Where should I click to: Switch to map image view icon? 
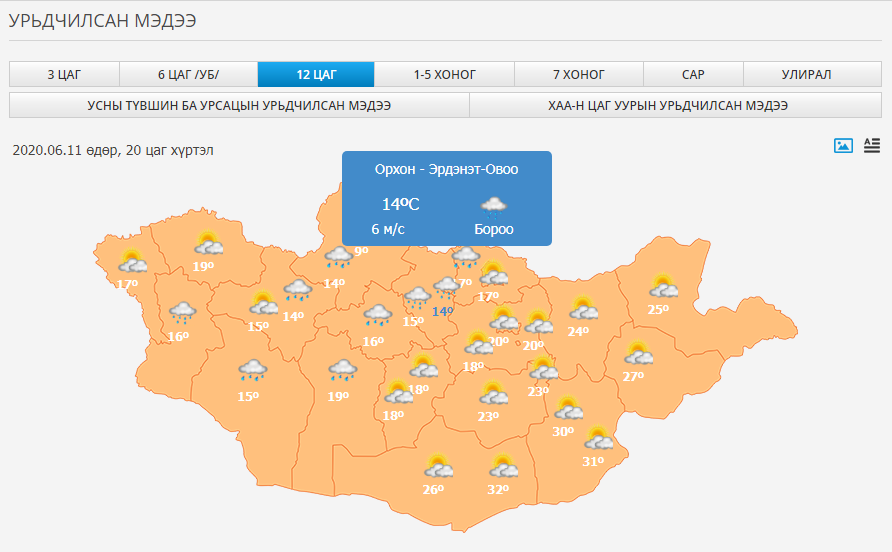843,146
